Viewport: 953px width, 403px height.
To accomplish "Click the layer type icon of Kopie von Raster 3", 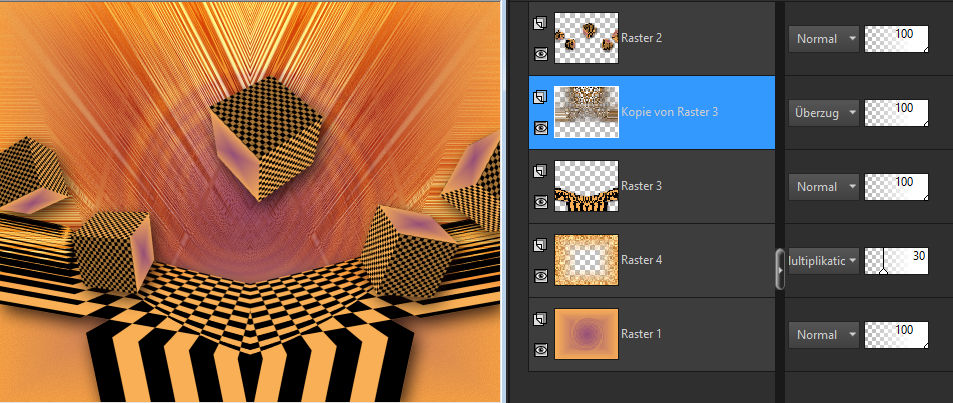I will click(541, 97).
